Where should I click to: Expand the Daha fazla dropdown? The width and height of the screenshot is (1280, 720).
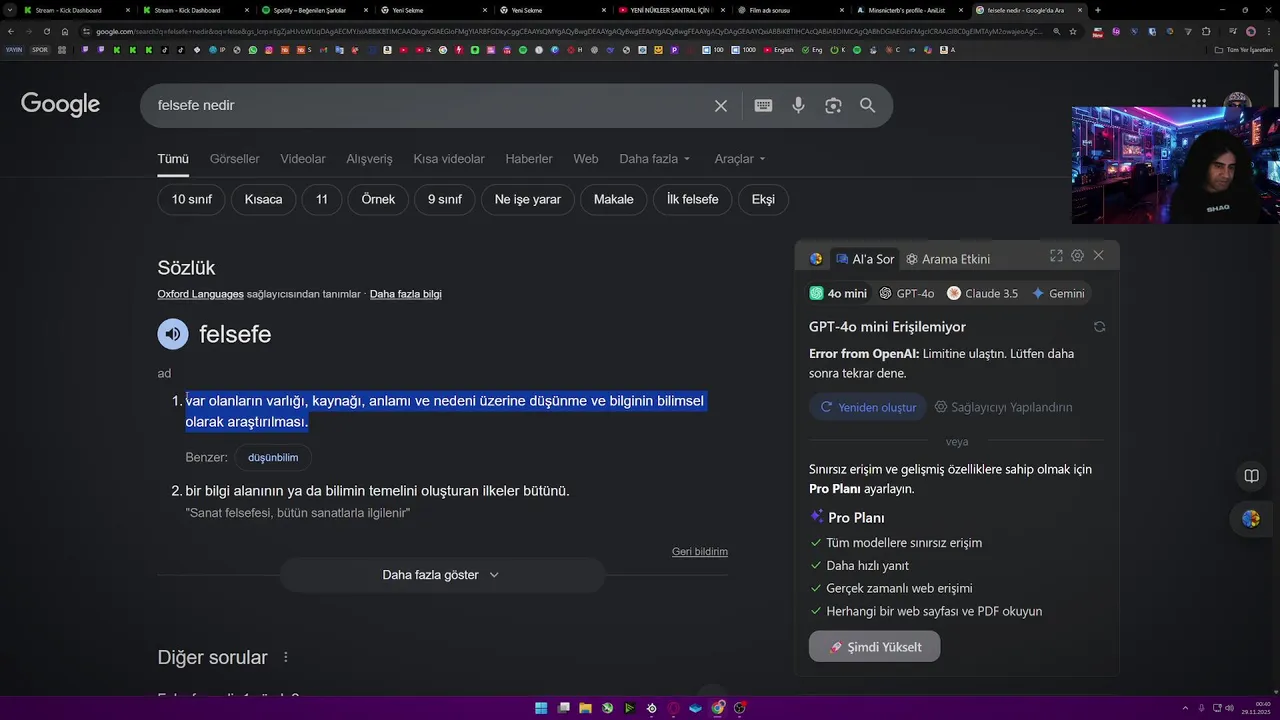point(654,159)
